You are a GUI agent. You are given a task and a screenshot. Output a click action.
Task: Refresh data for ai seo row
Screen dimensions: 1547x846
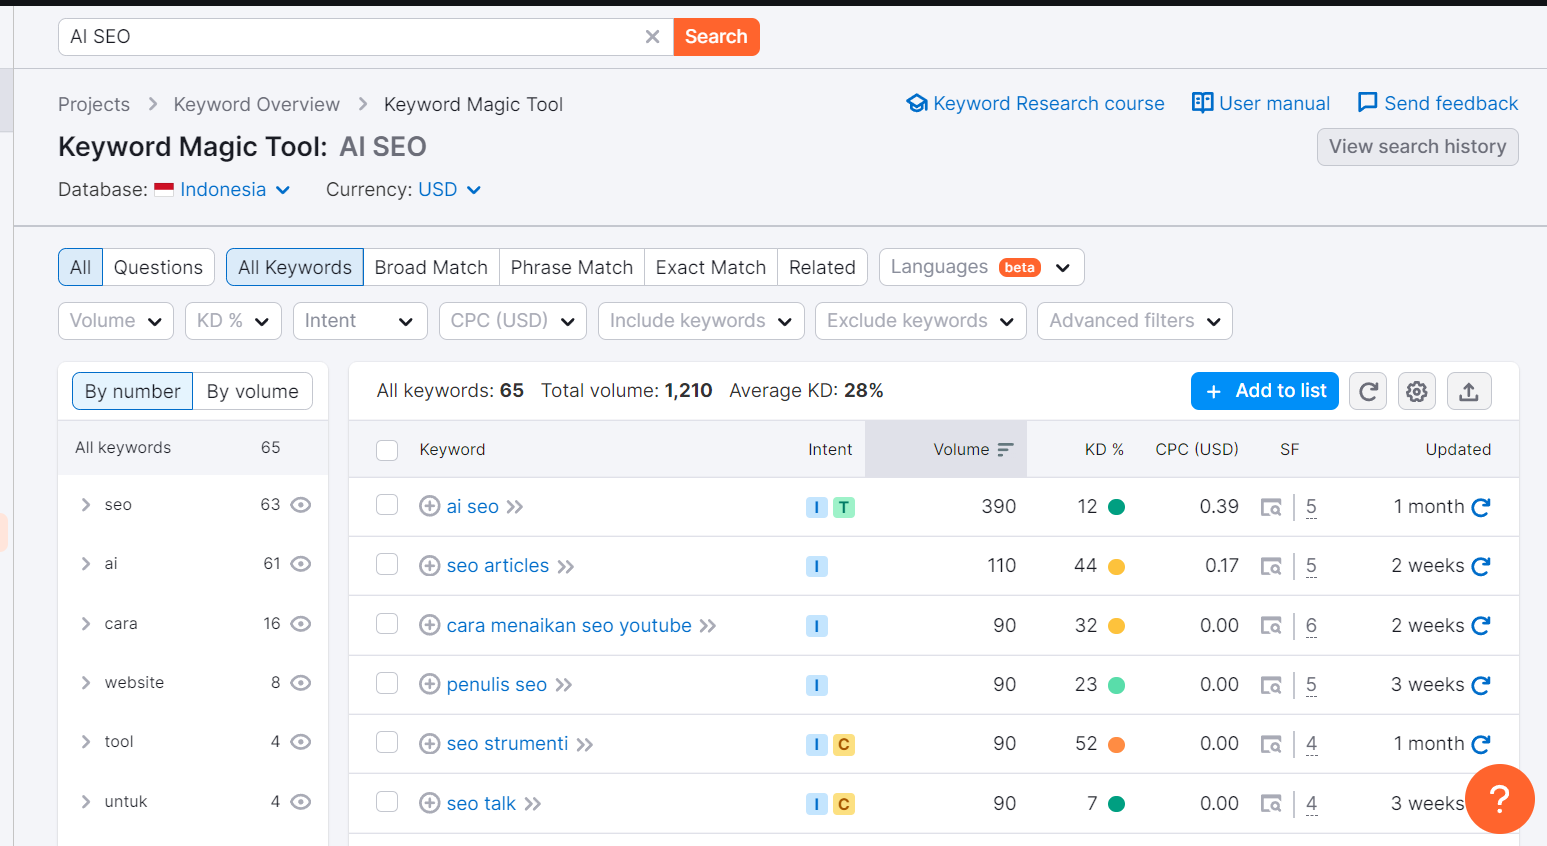click(1481, 507)
